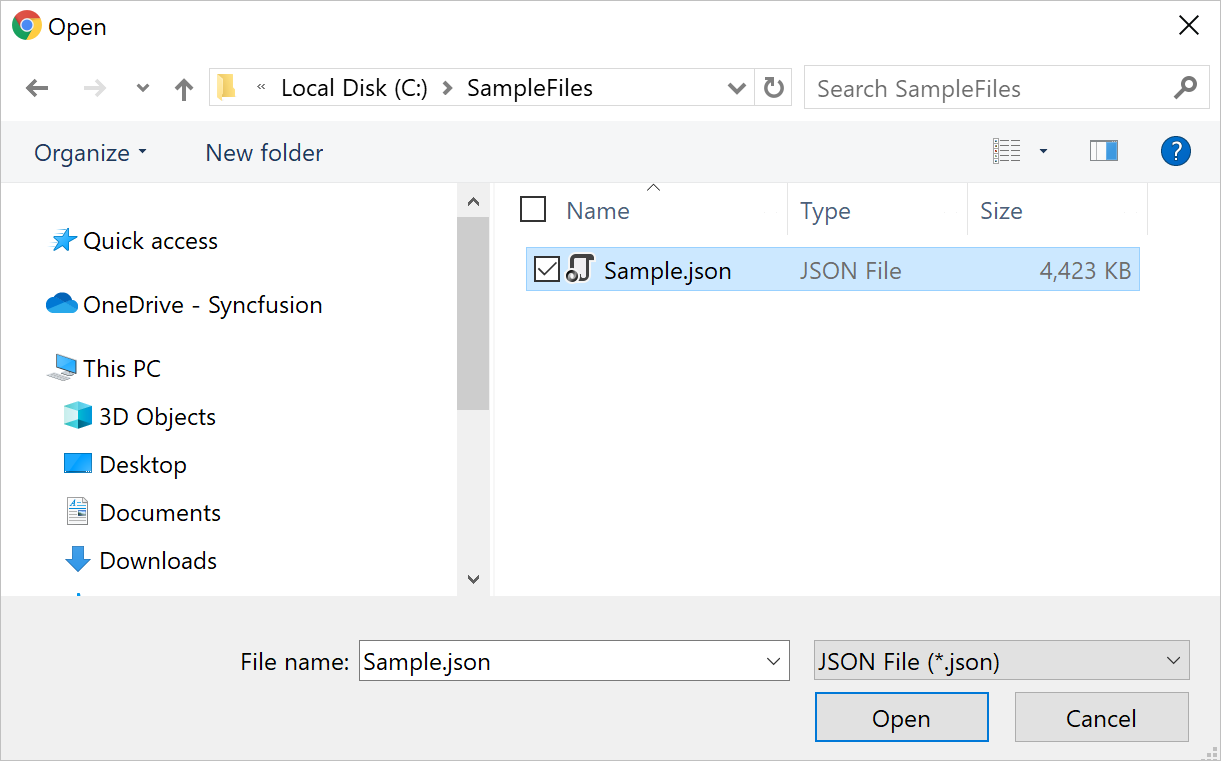Click the folder icon in address bar
The image size is (1221, 761).
tap(227, 88)
